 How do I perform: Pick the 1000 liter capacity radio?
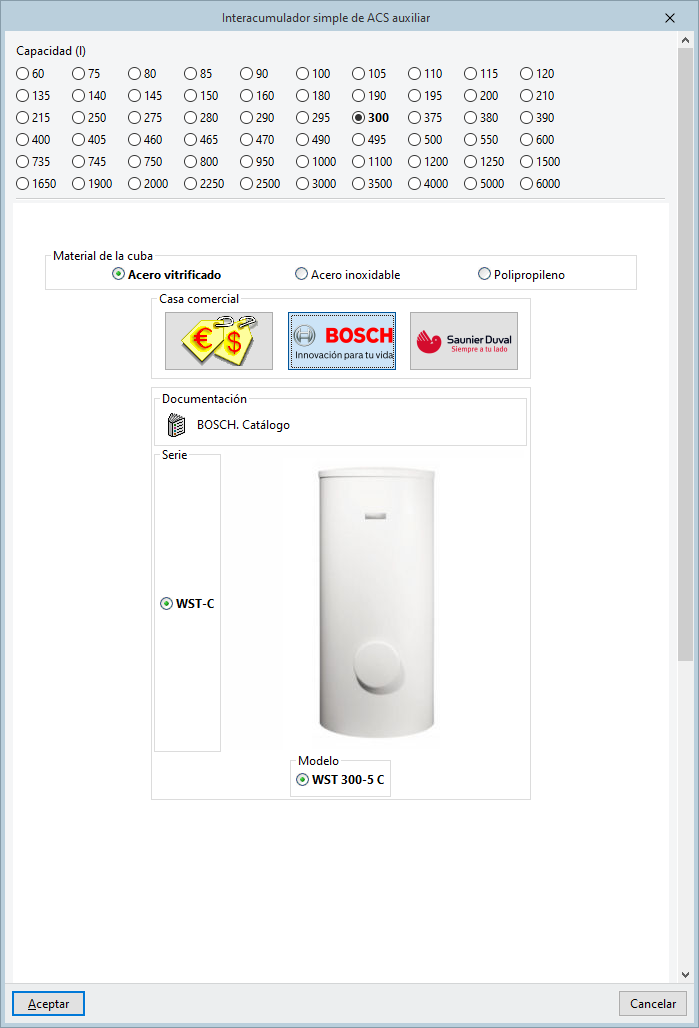coord(316,161)
